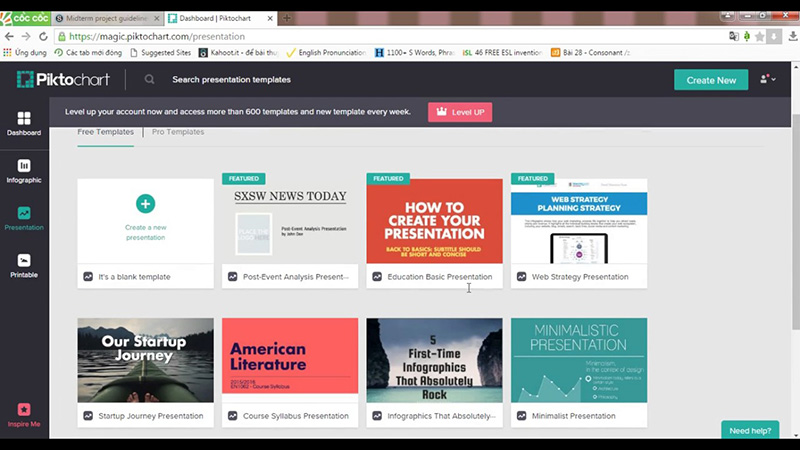Open the Ứng dụng apps grid icon
The width and height of the screenshot is (800, 450).
pyautogui.click(x=7, y=52)
